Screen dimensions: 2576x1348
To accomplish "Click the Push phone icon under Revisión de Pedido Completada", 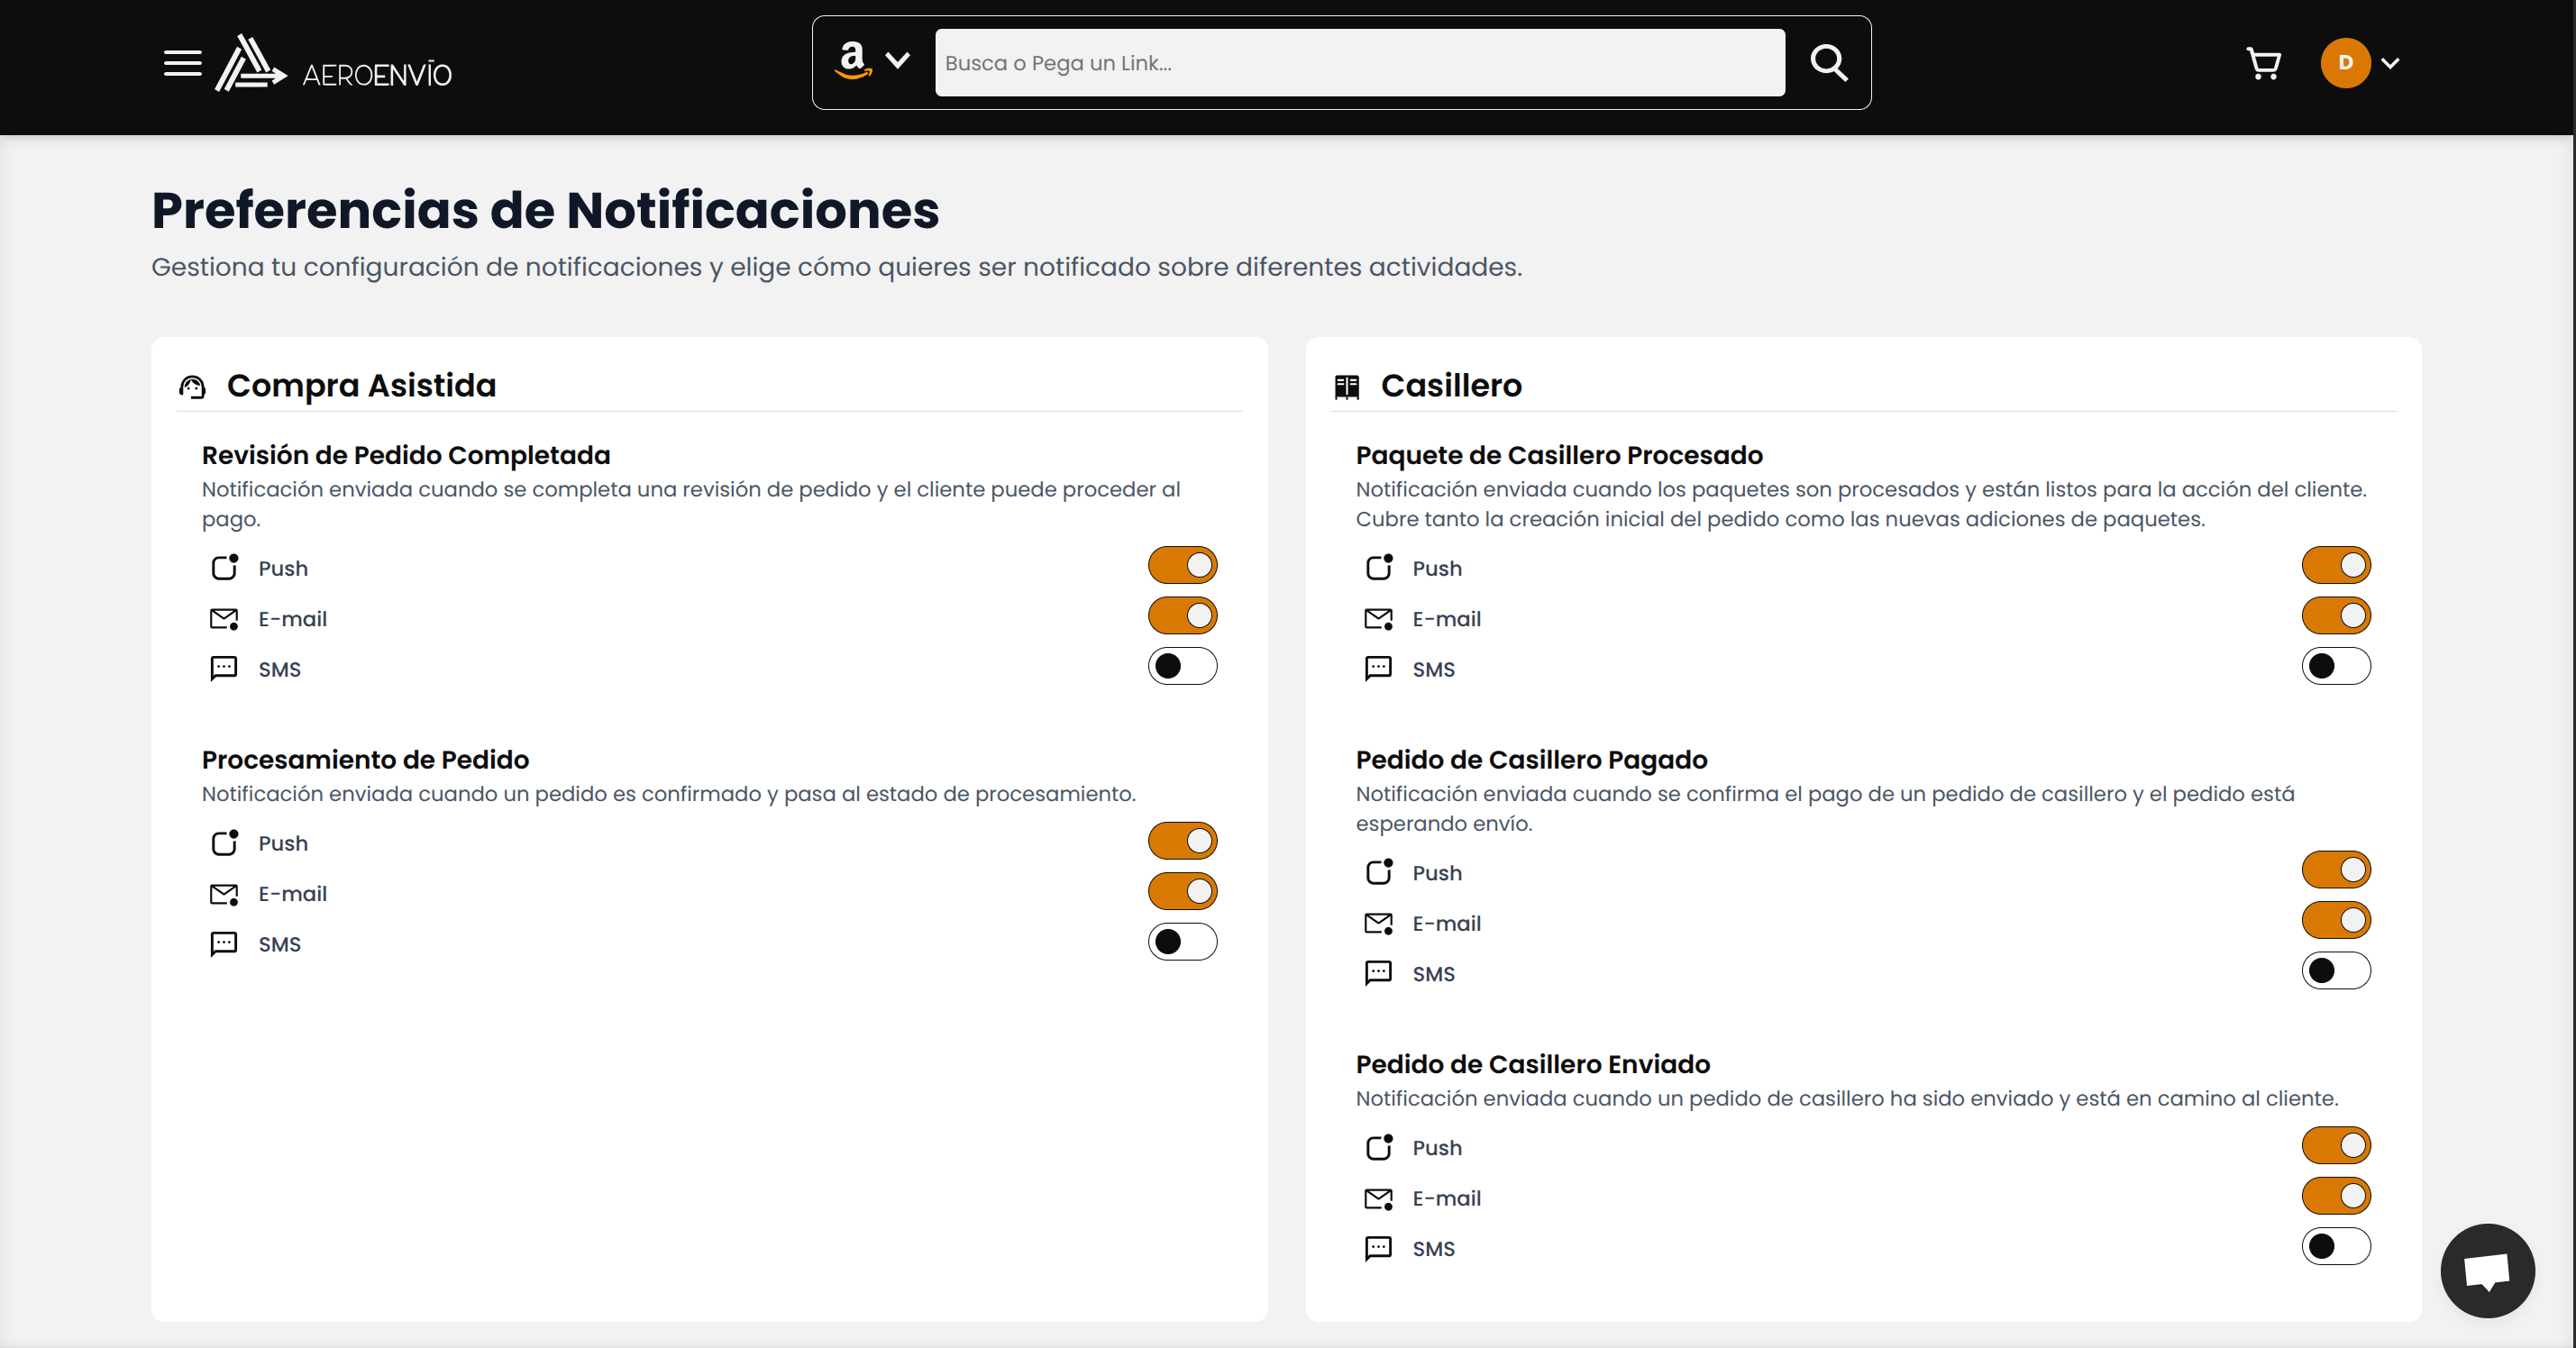I will pyautogui.click(x=224, y=567).
